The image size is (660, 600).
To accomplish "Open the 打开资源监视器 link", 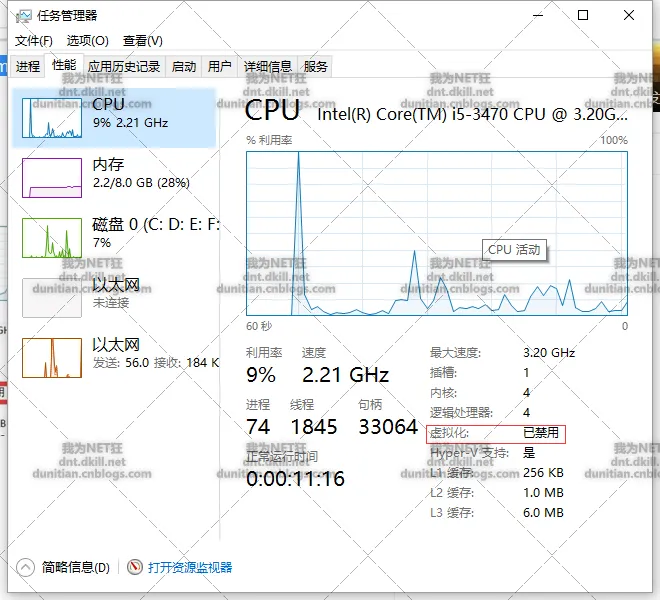I will click(x=190, y=567).
